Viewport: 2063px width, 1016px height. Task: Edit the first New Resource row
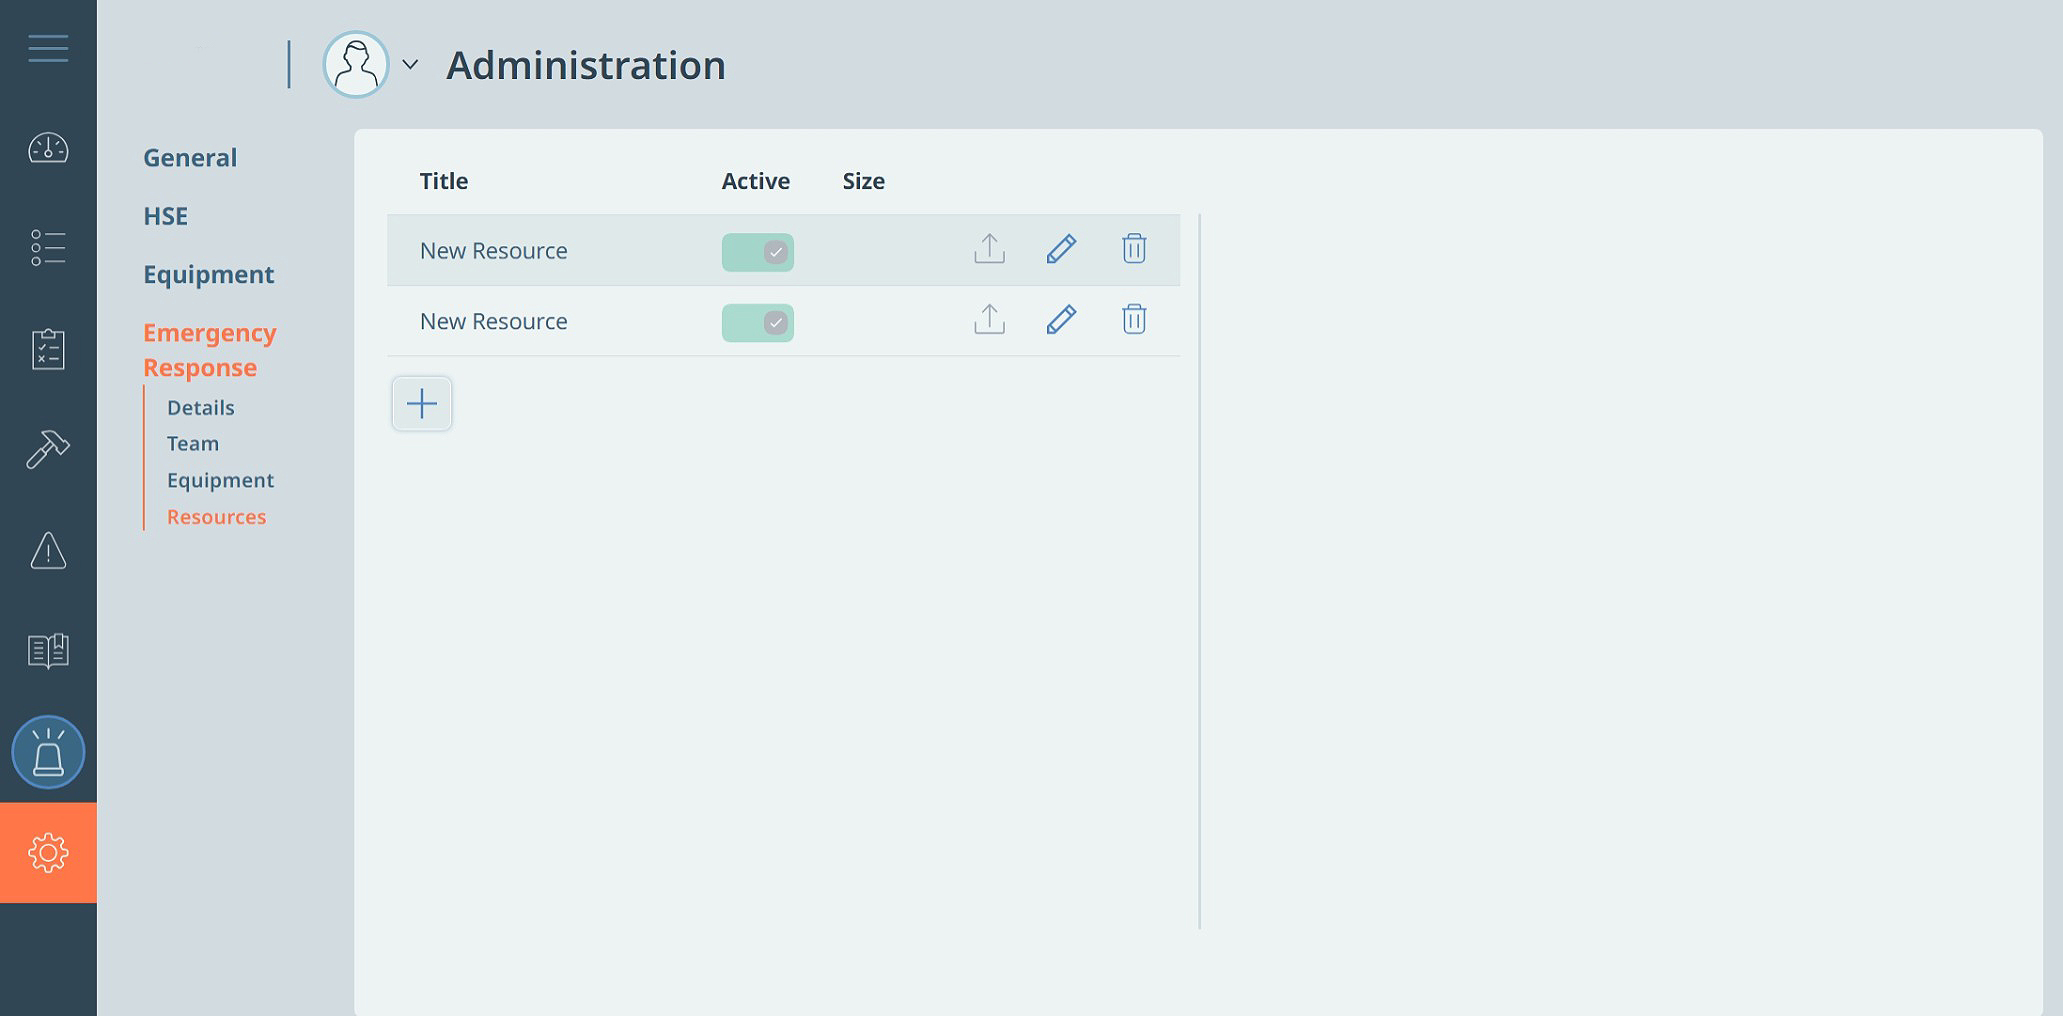[x=1061, y=249]
